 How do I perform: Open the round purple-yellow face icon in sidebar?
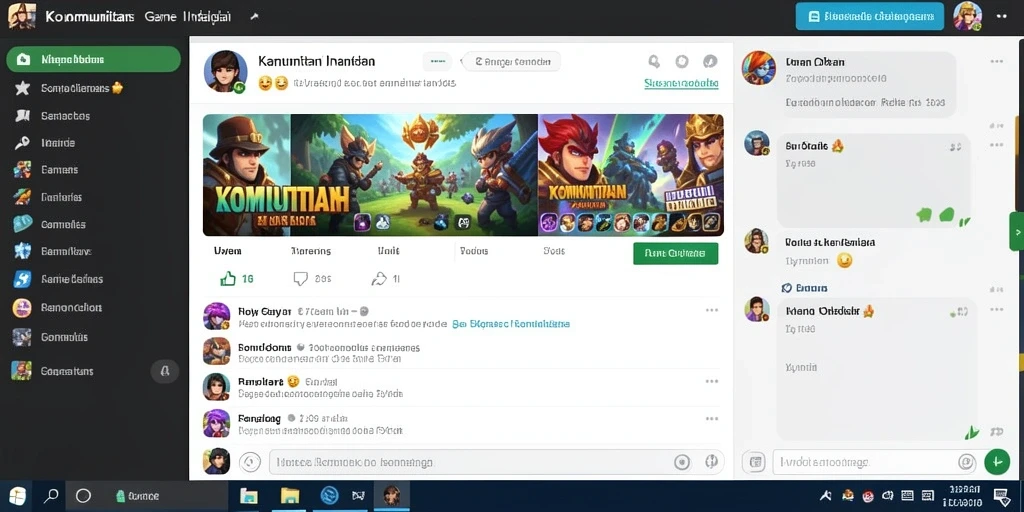(x=22, y=308)
